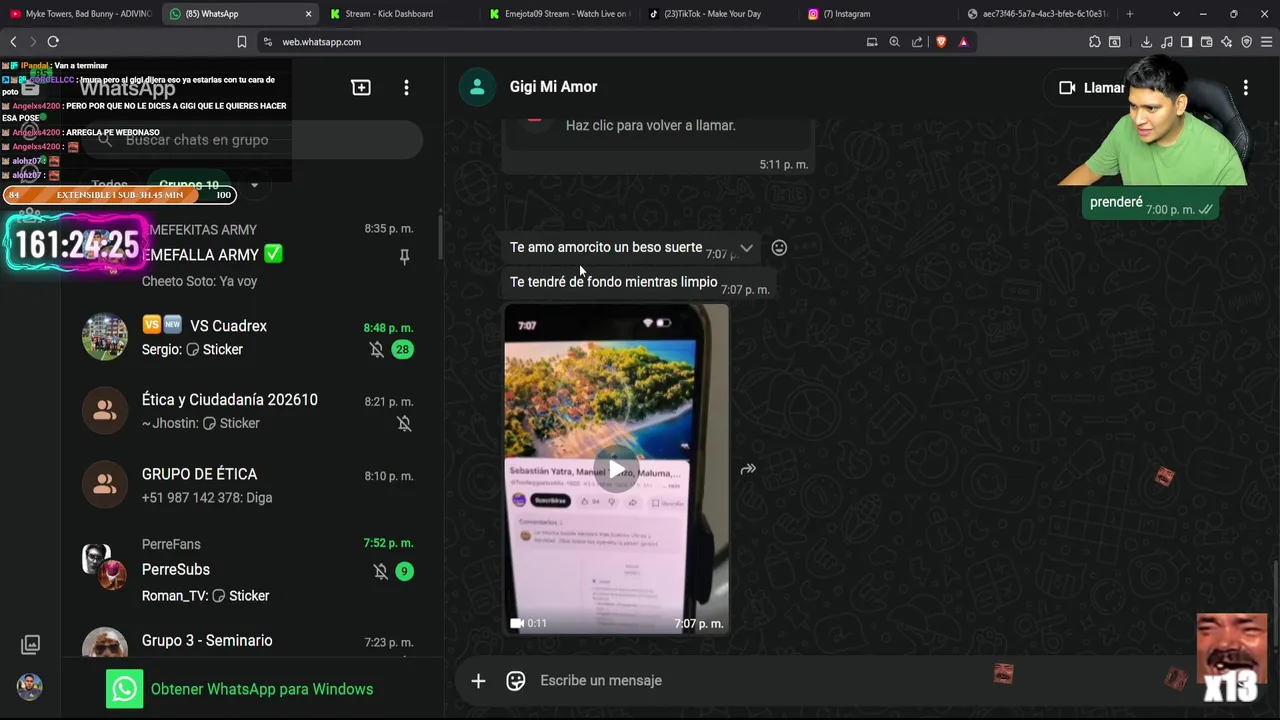Image resolution: width=1280 pixels, height=720 pixels.
Task: Open the browser tab search chevron
Action: pyautogui.click(x=1176, y=14)
